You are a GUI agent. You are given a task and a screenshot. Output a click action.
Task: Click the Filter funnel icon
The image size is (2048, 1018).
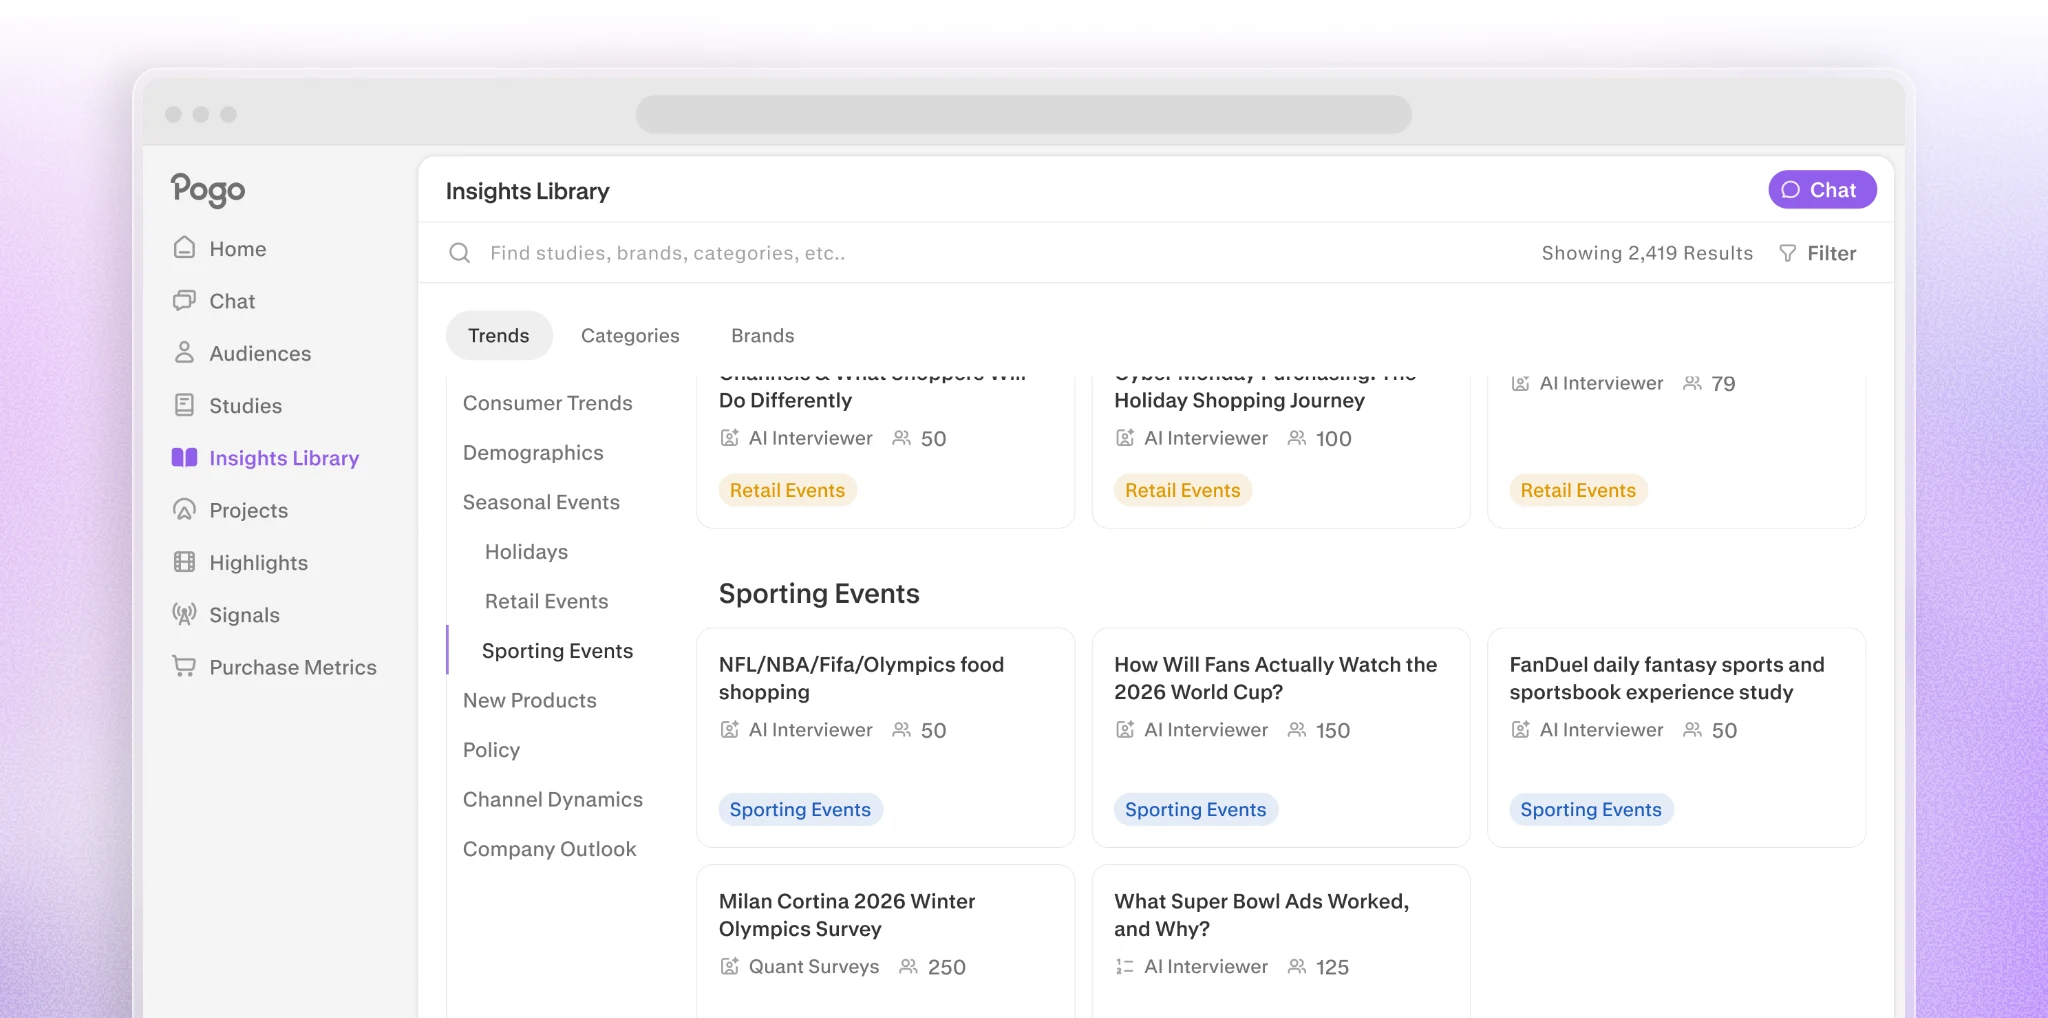pyautogui.click(x=1788, y=253)
